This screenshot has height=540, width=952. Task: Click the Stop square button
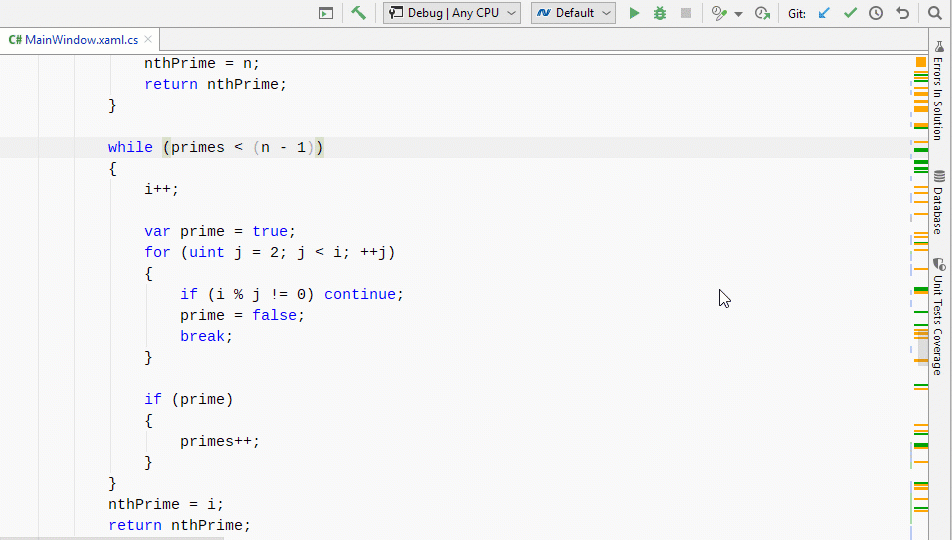point(686,13)
